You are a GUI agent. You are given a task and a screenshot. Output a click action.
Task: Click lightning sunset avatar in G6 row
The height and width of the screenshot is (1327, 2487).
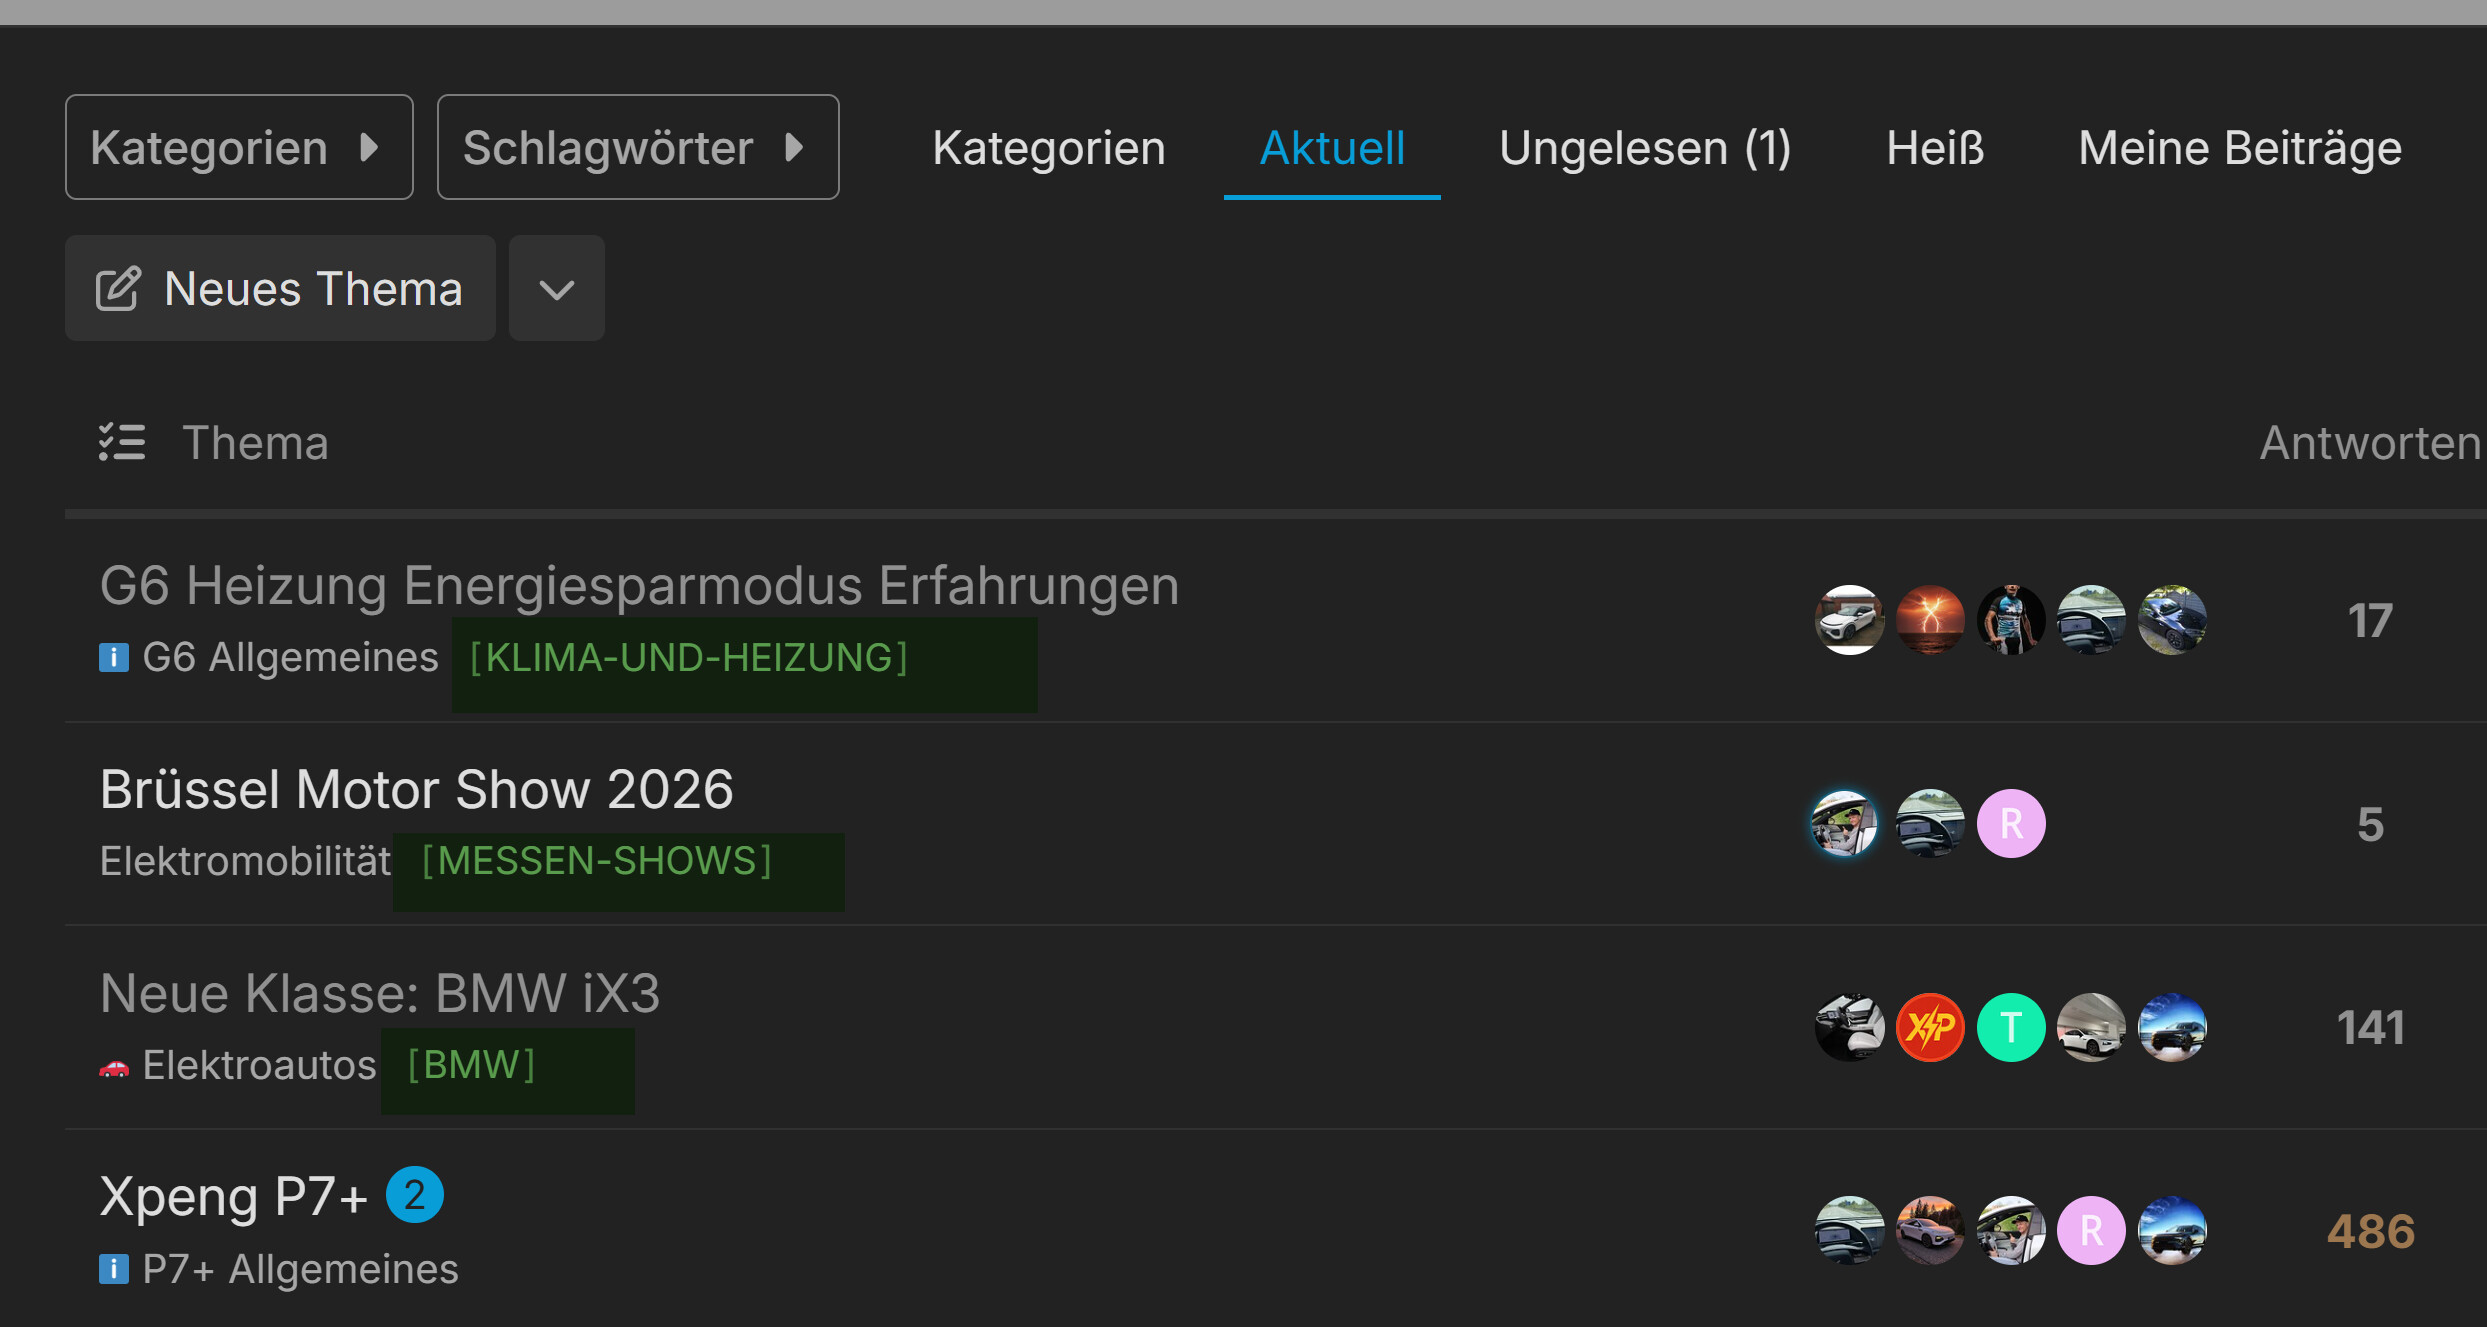(x=1929, y=620)
